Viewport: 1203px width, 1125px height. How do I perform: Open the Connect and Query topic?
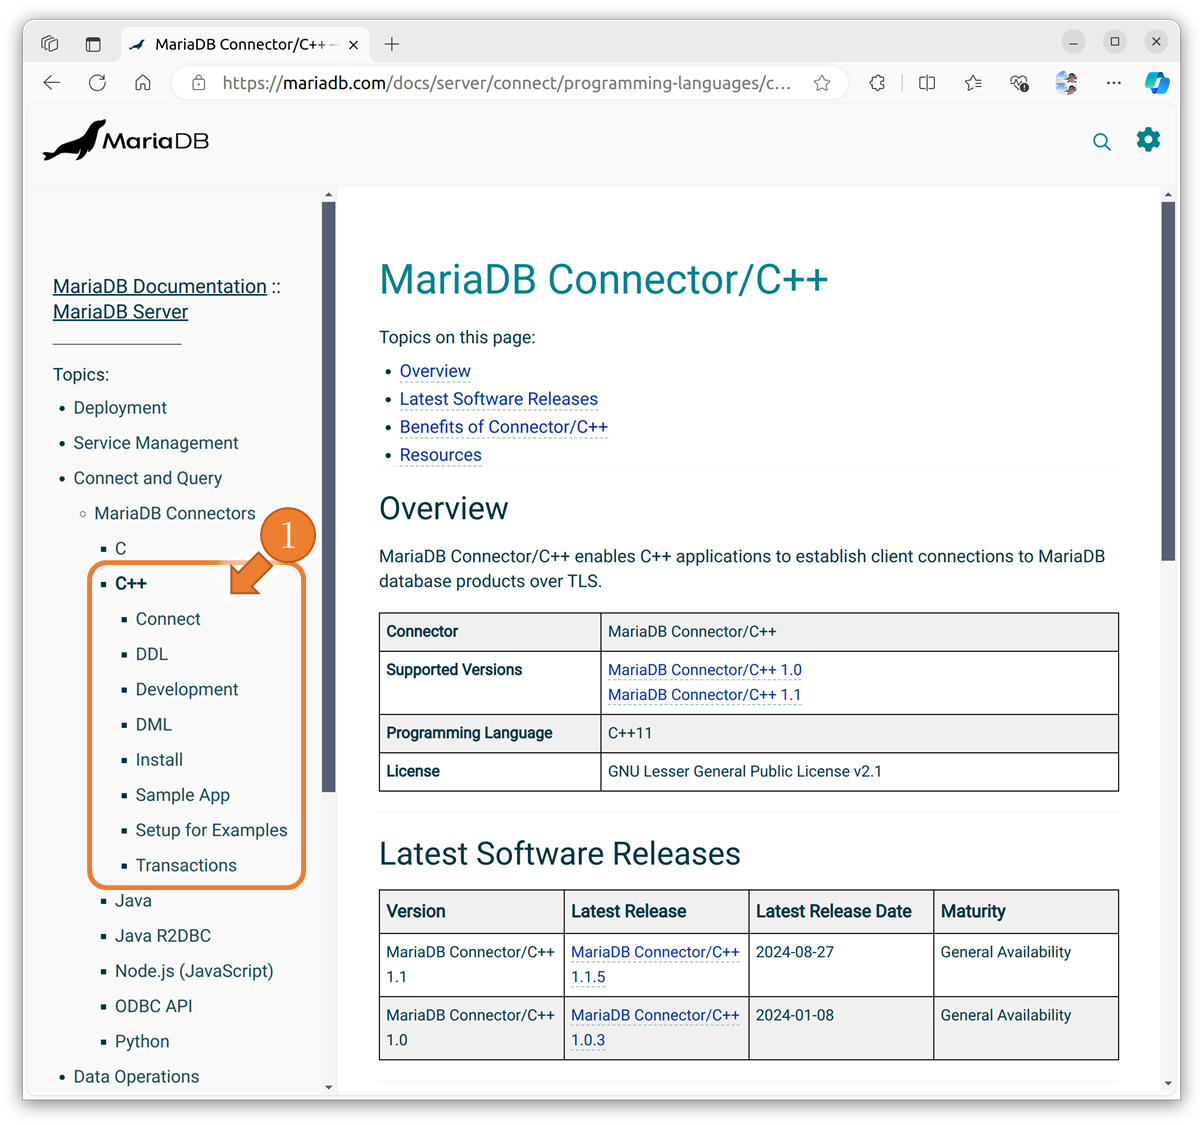coord(148,478)
